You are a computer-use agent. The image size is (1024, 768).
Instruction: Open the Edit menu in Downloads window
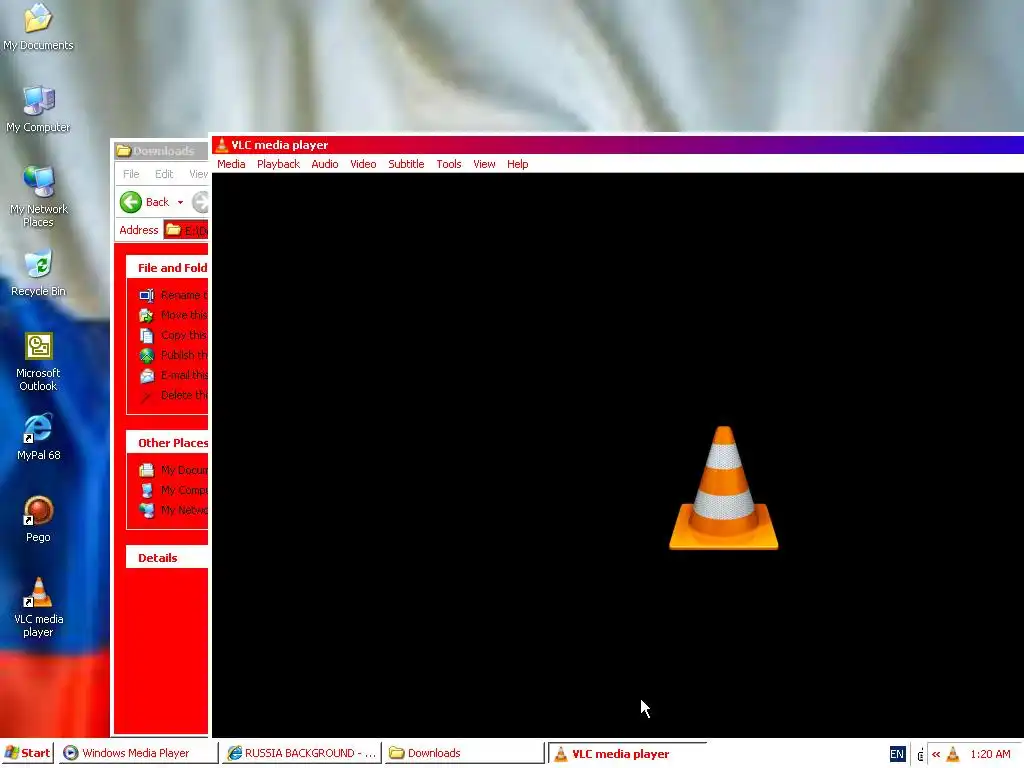[164, 174]
